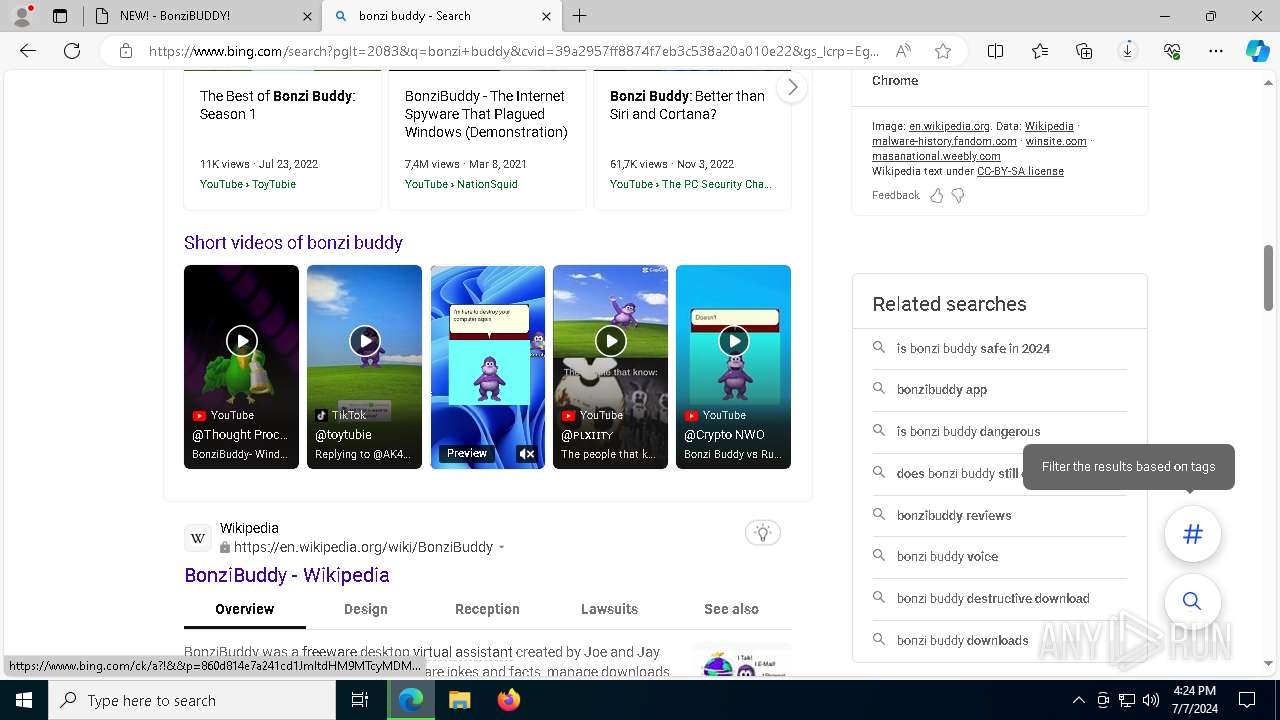Close the bonzi buddy - Search tab

coord(546,16)
